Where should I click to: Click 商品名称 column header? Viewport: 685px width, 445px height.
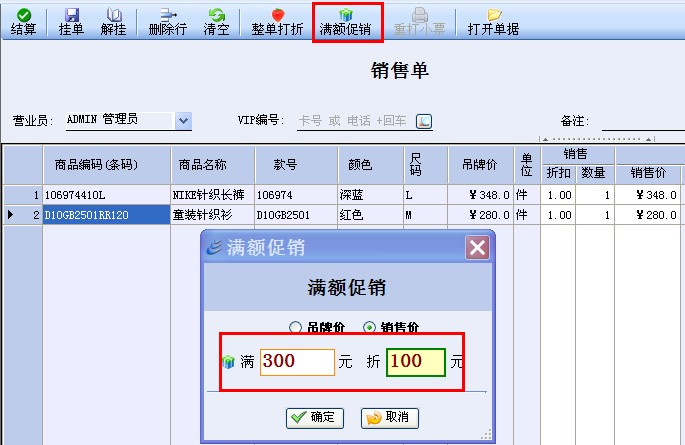pos(212,165)
